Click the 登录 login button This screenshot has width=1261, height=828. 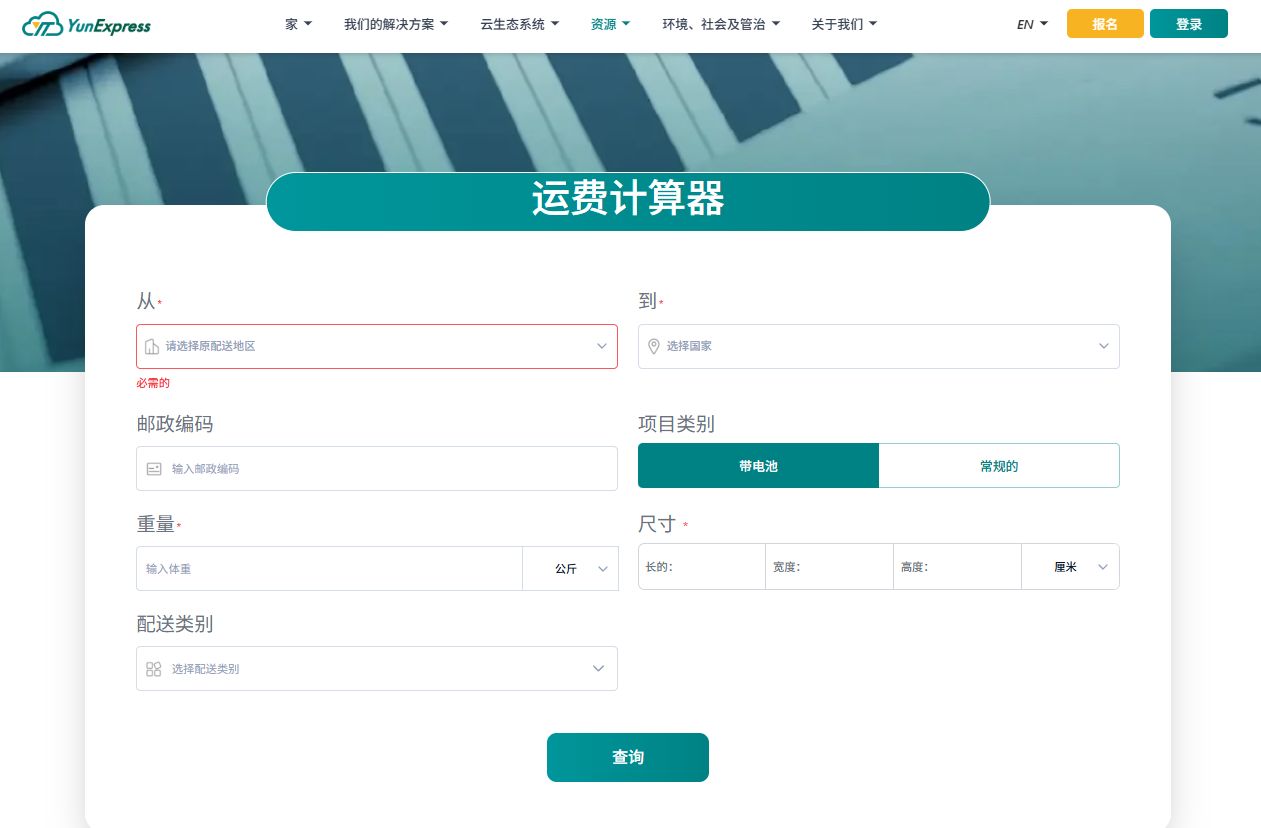pyautogui.click(x=1189, y=24)
